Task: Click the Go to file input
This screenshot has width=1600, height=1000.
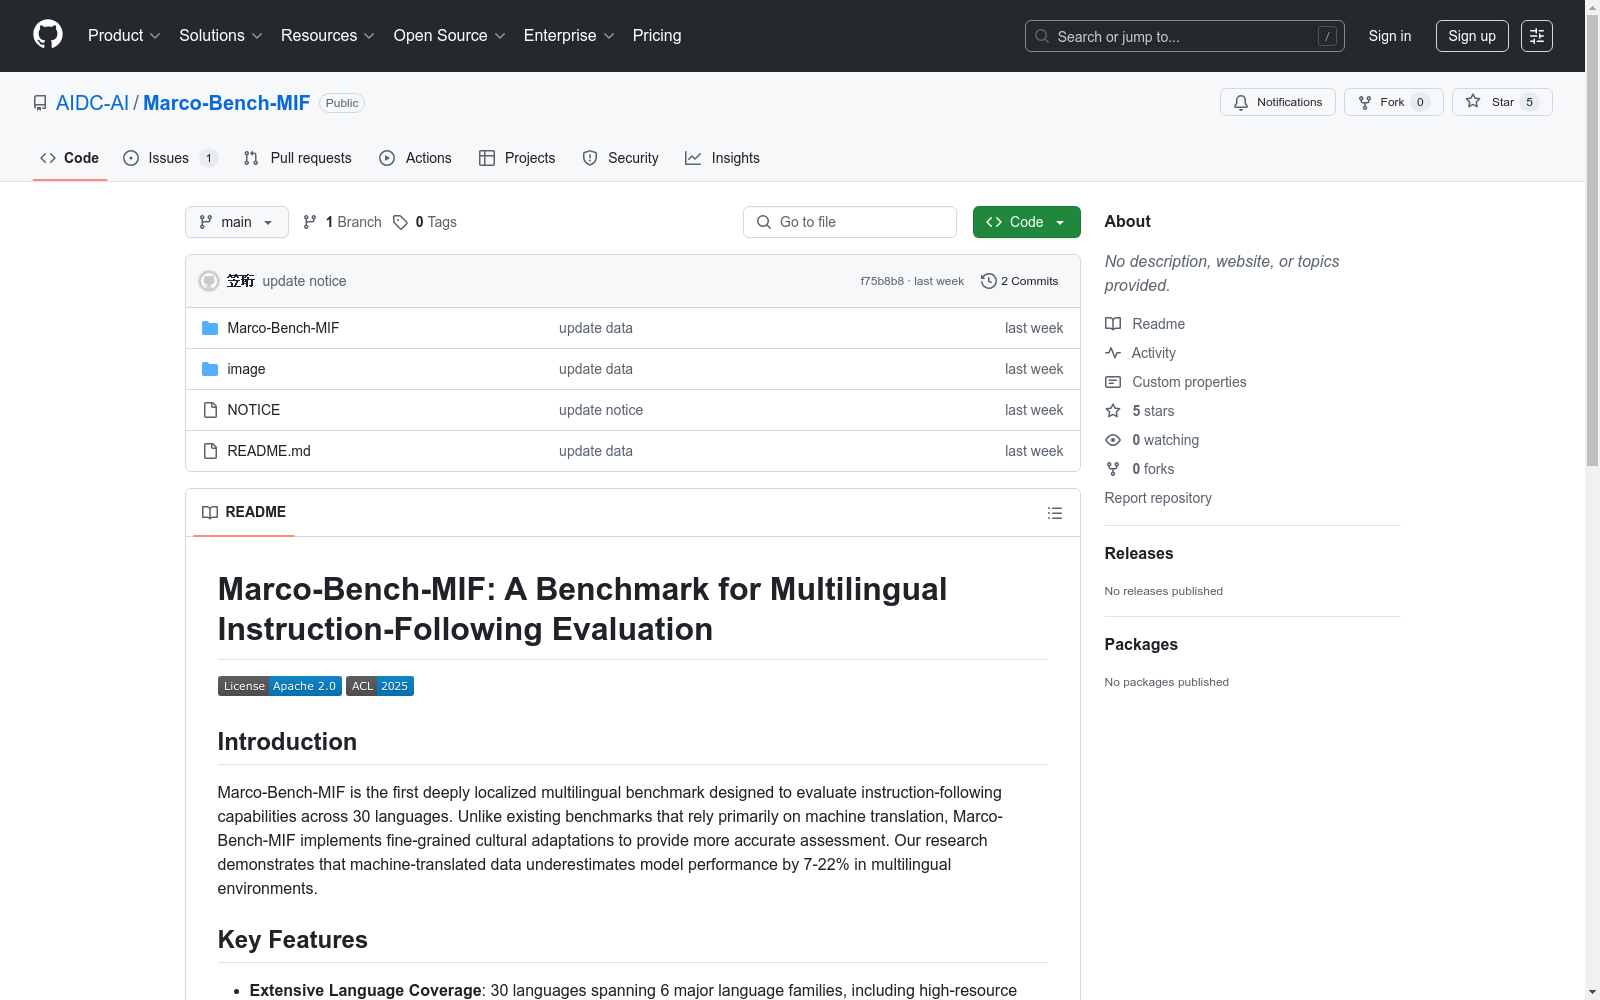Action: (850, 222)
